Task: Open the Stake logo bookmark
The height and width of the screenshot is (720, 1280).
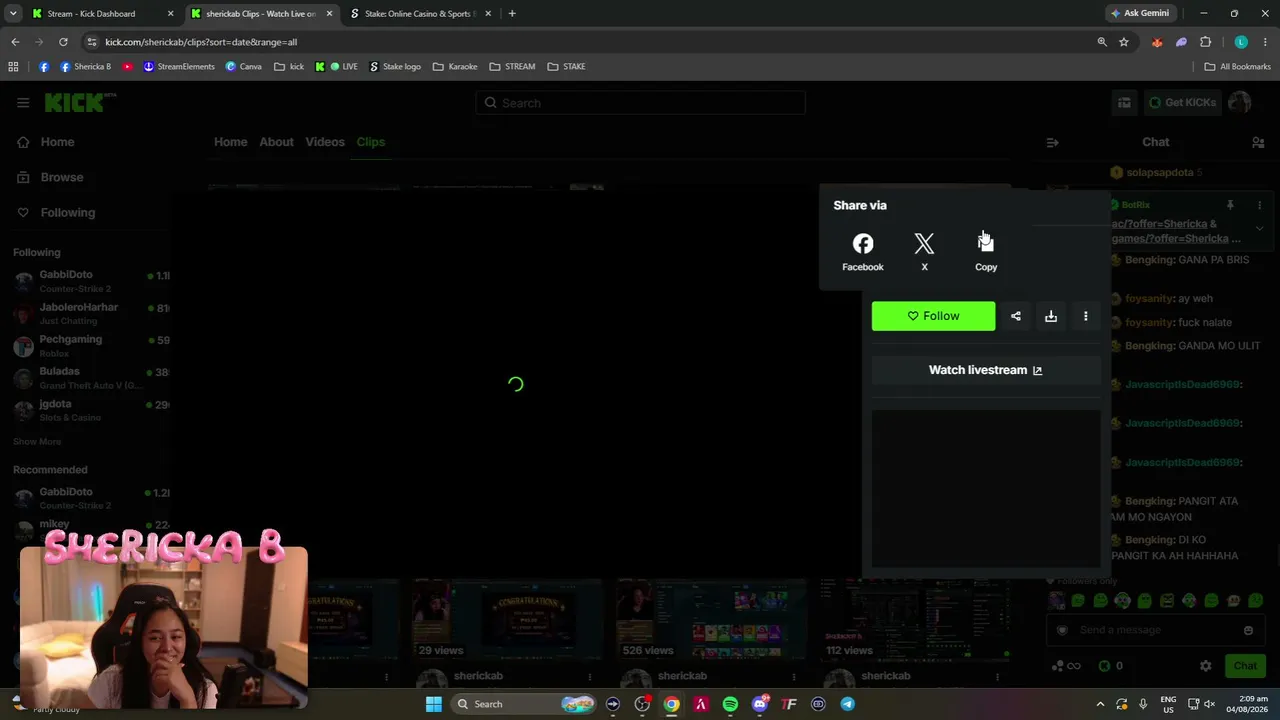Action: (x=395, y=67)
